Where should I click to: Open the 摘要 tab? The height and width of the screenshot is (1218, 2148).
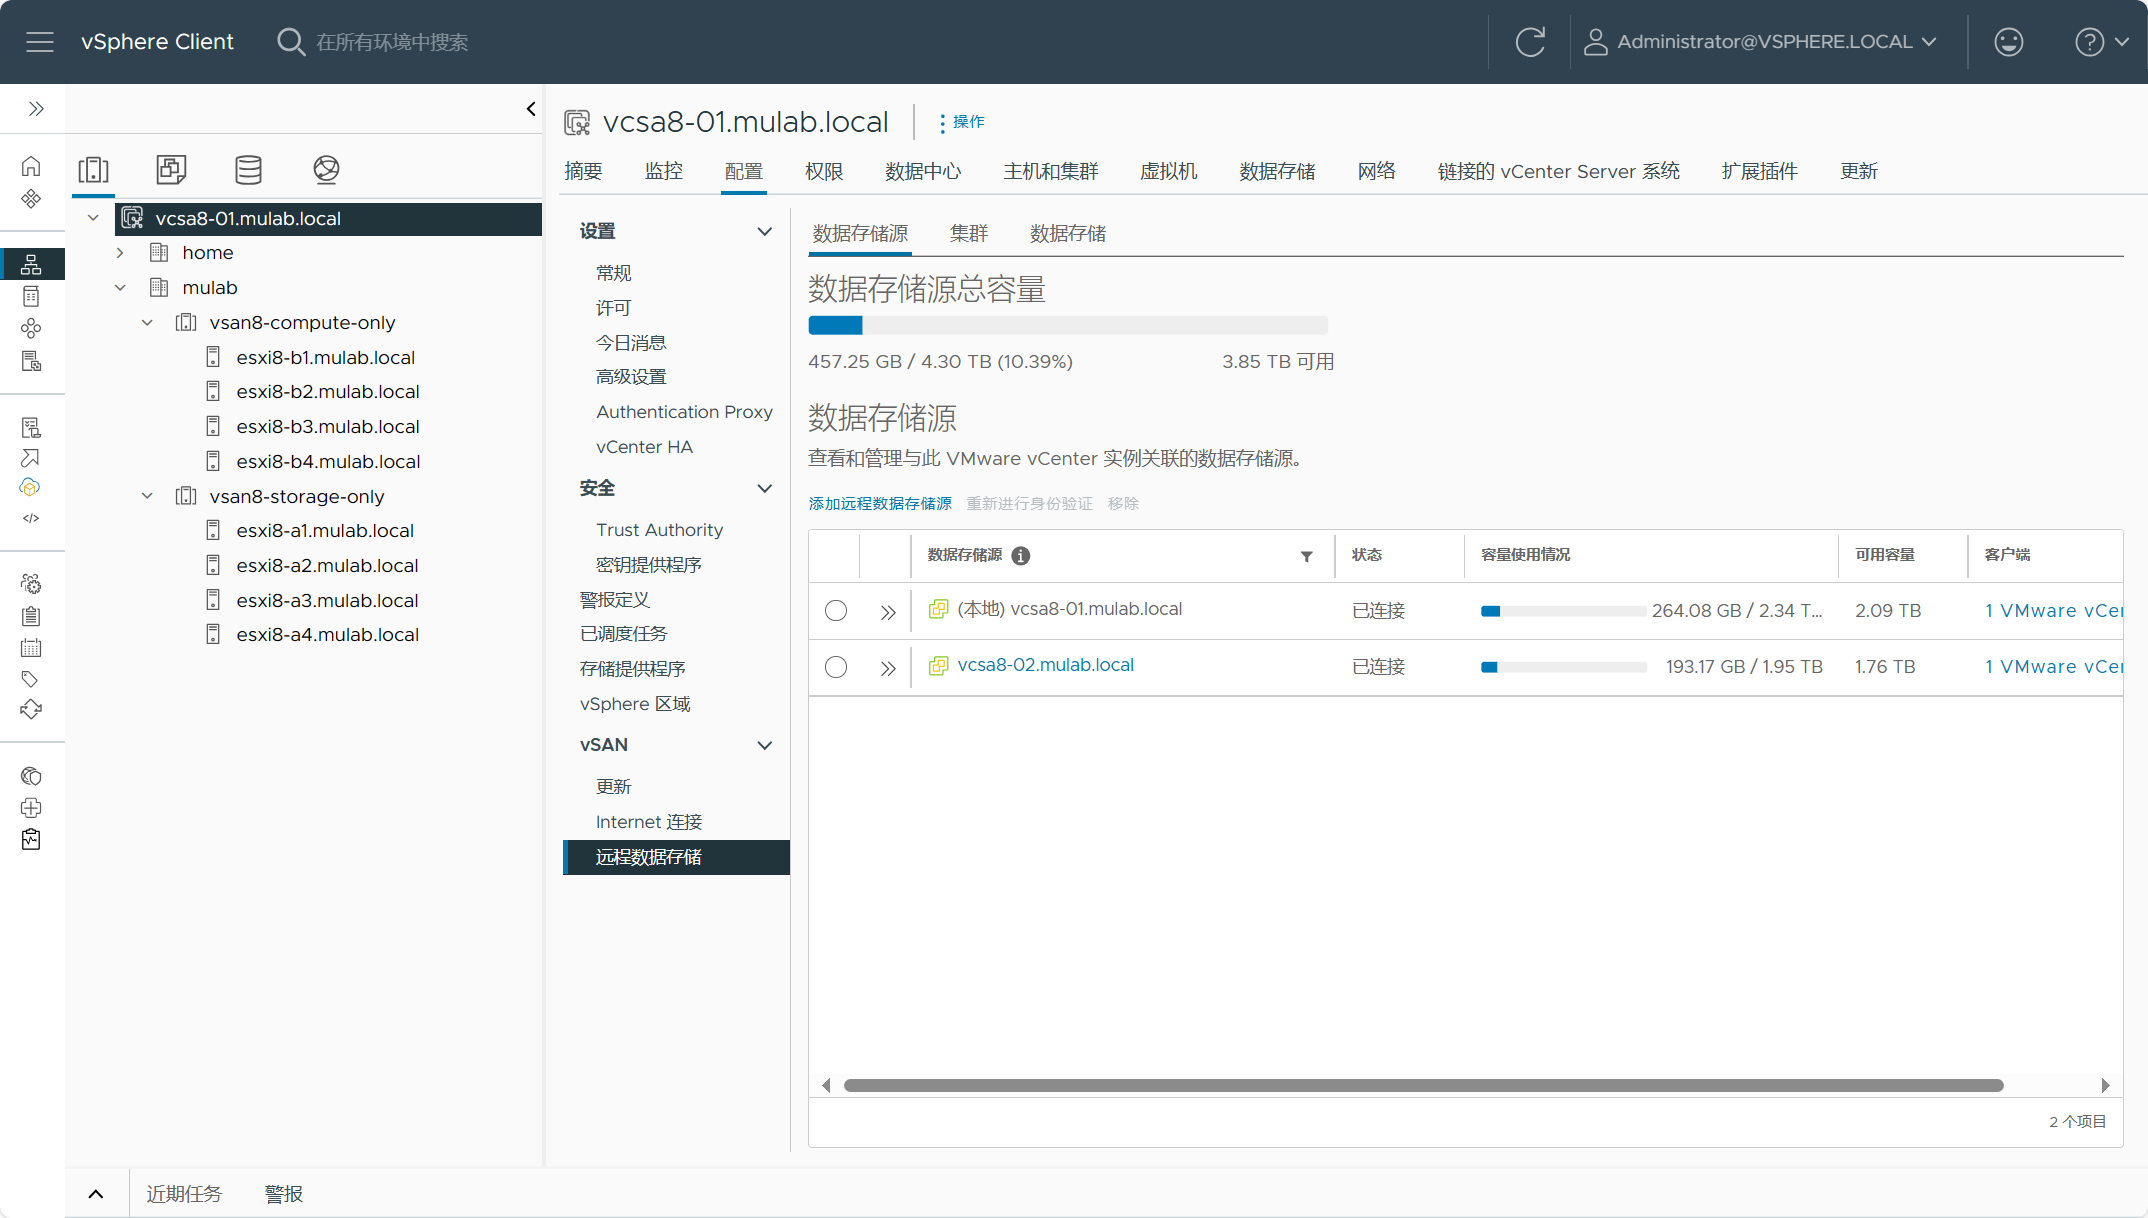tap(583, 172)
